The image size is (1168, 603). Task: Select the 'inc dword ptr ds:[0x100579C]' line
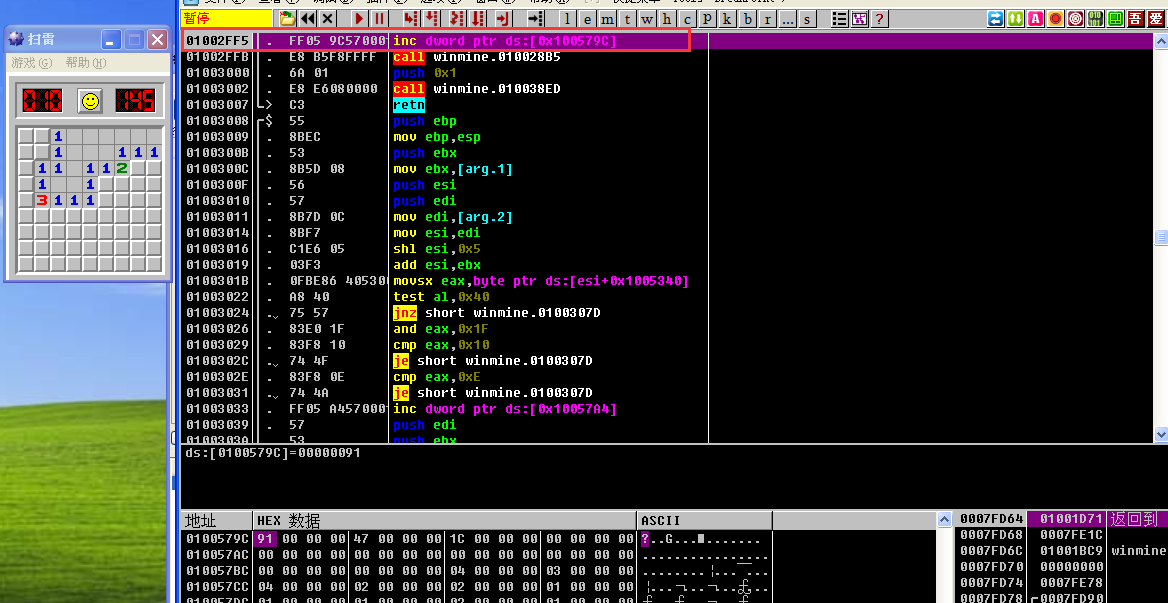[x=505, y=41]
